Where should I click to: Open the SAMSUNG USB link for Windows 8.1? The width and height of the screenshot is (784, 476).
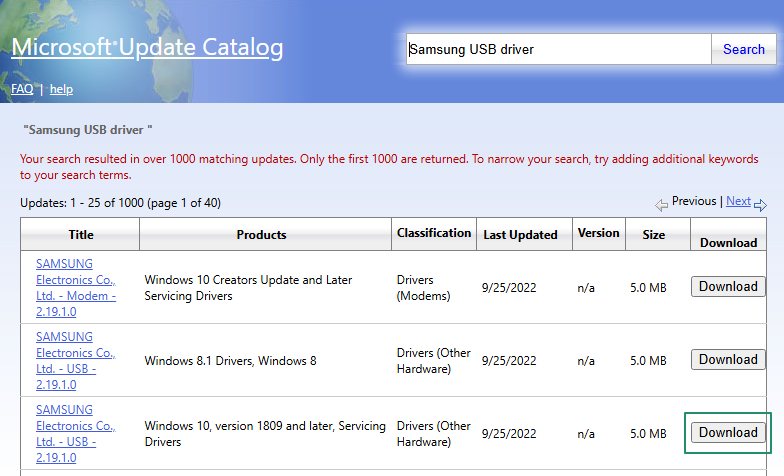click(x=76, y=360)
